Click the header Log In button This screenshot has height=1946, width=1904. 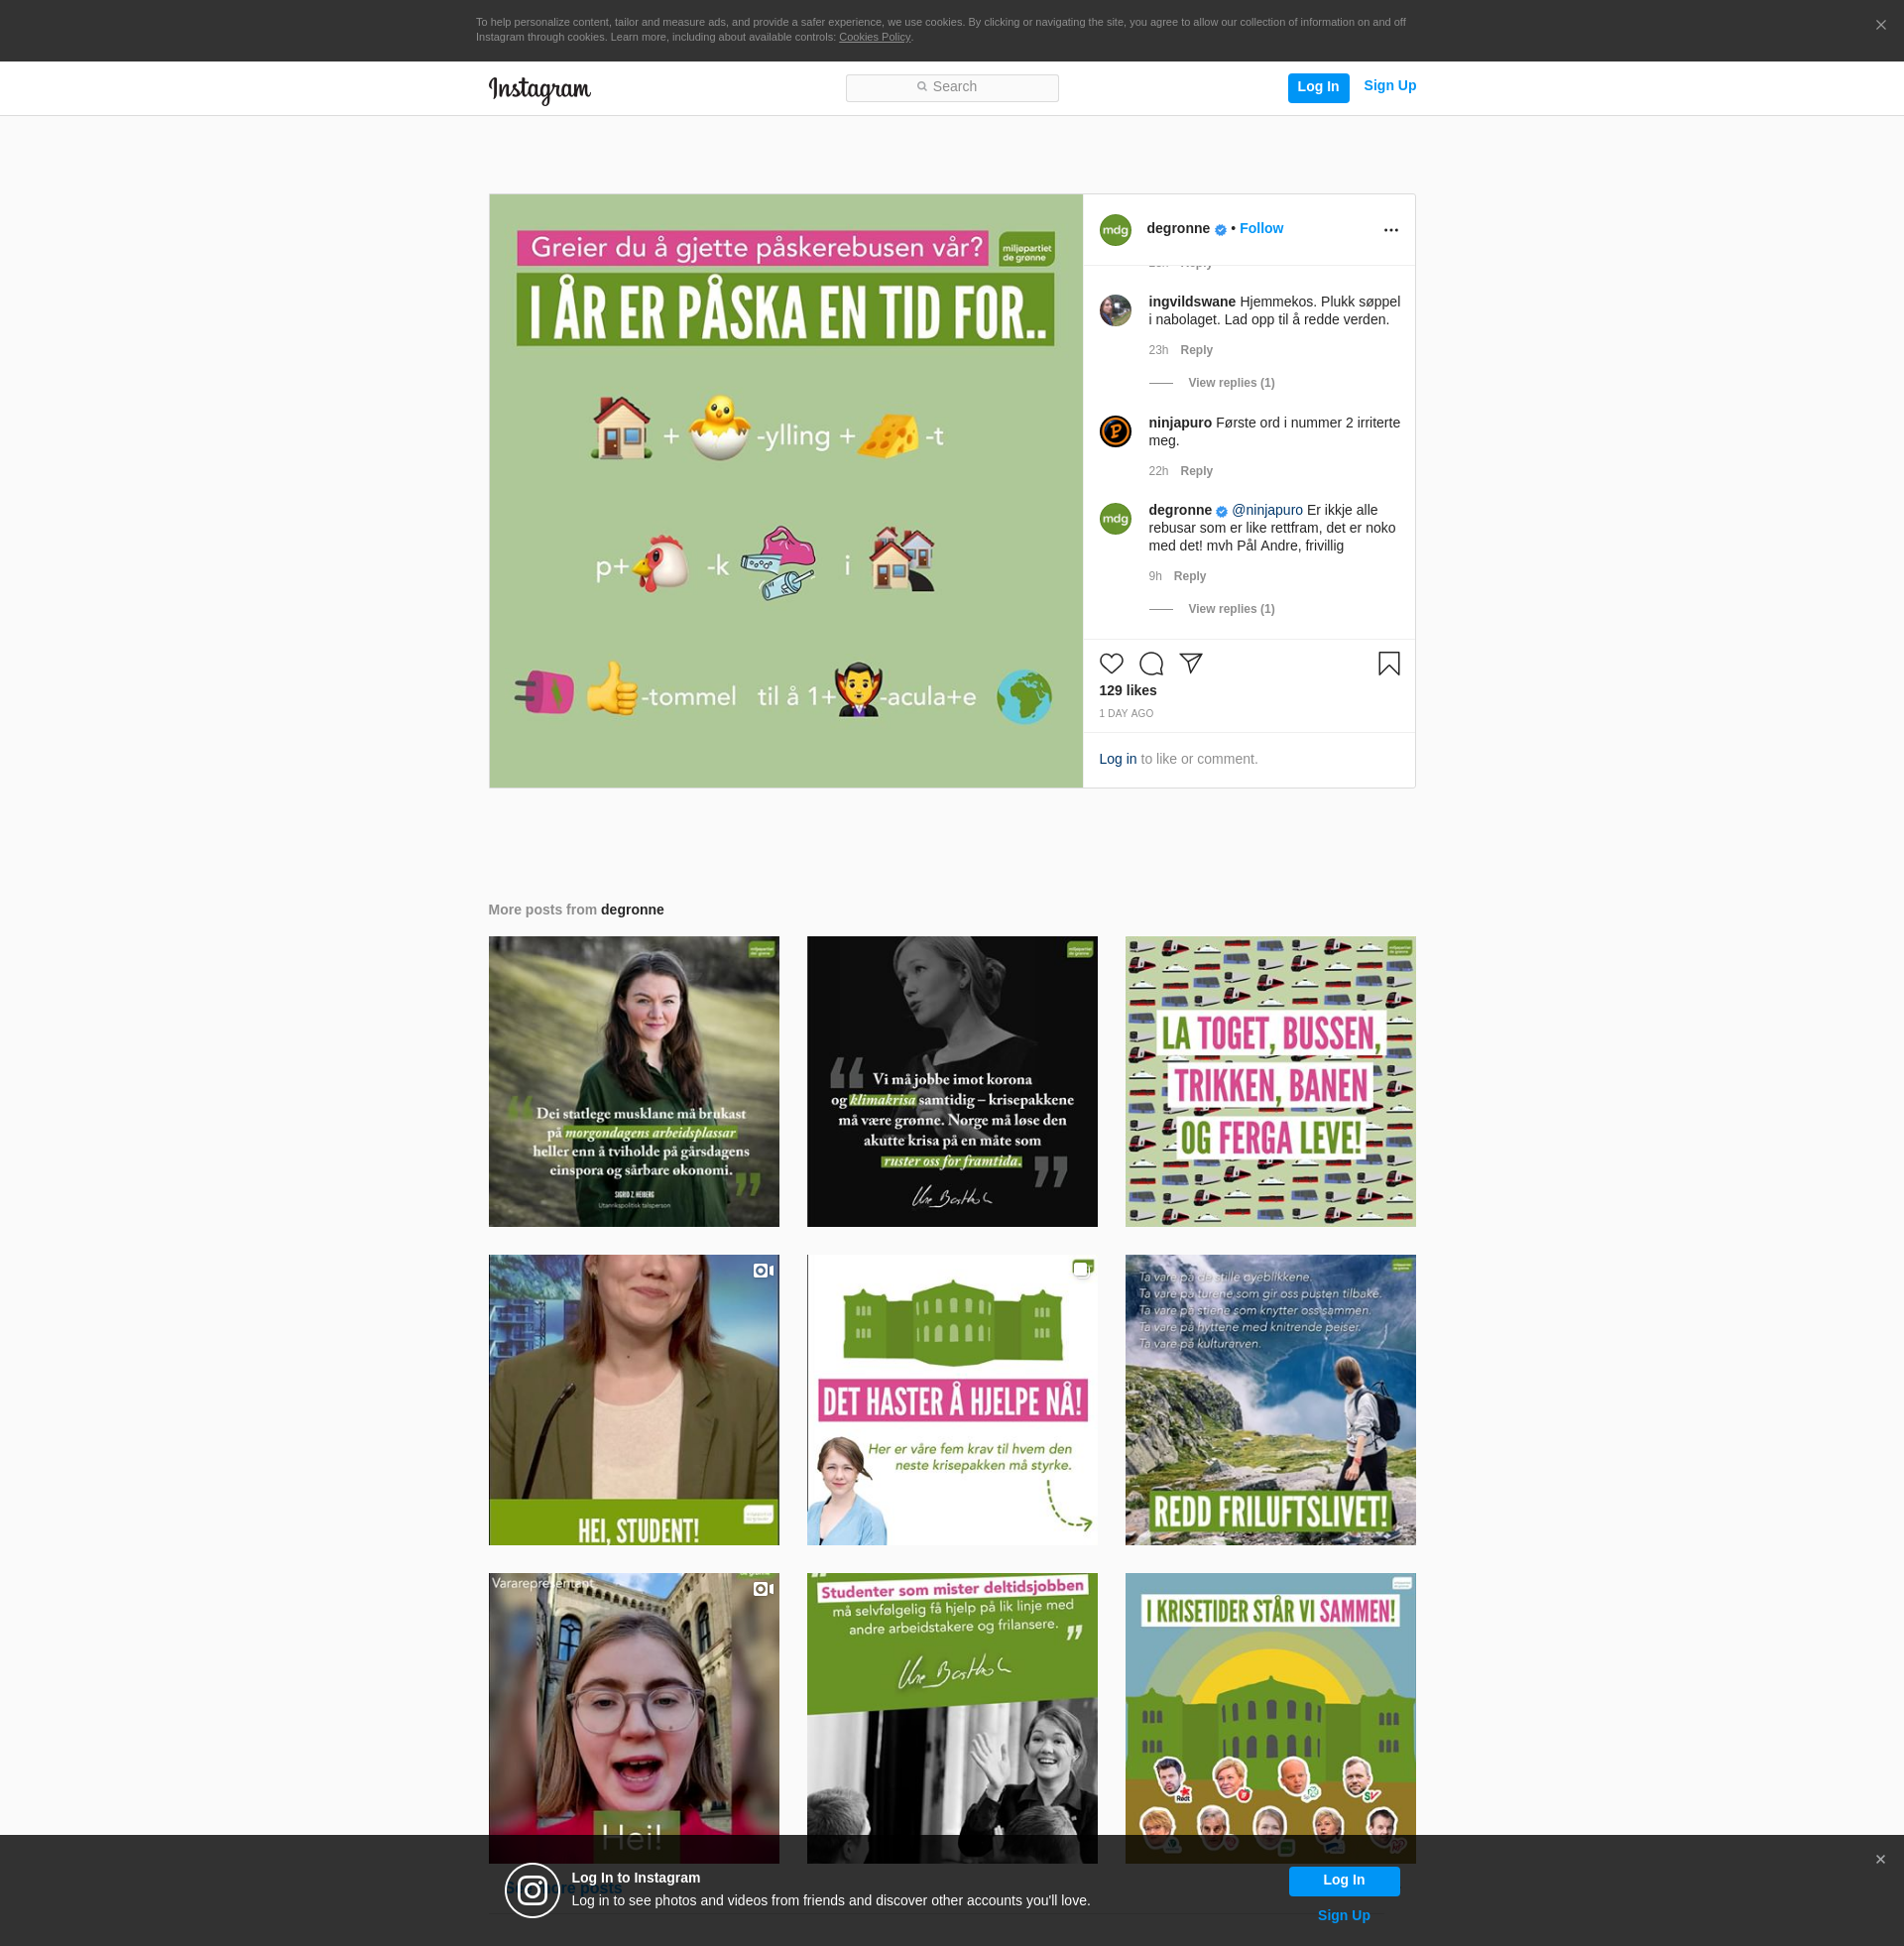(x=1318, y=87)
